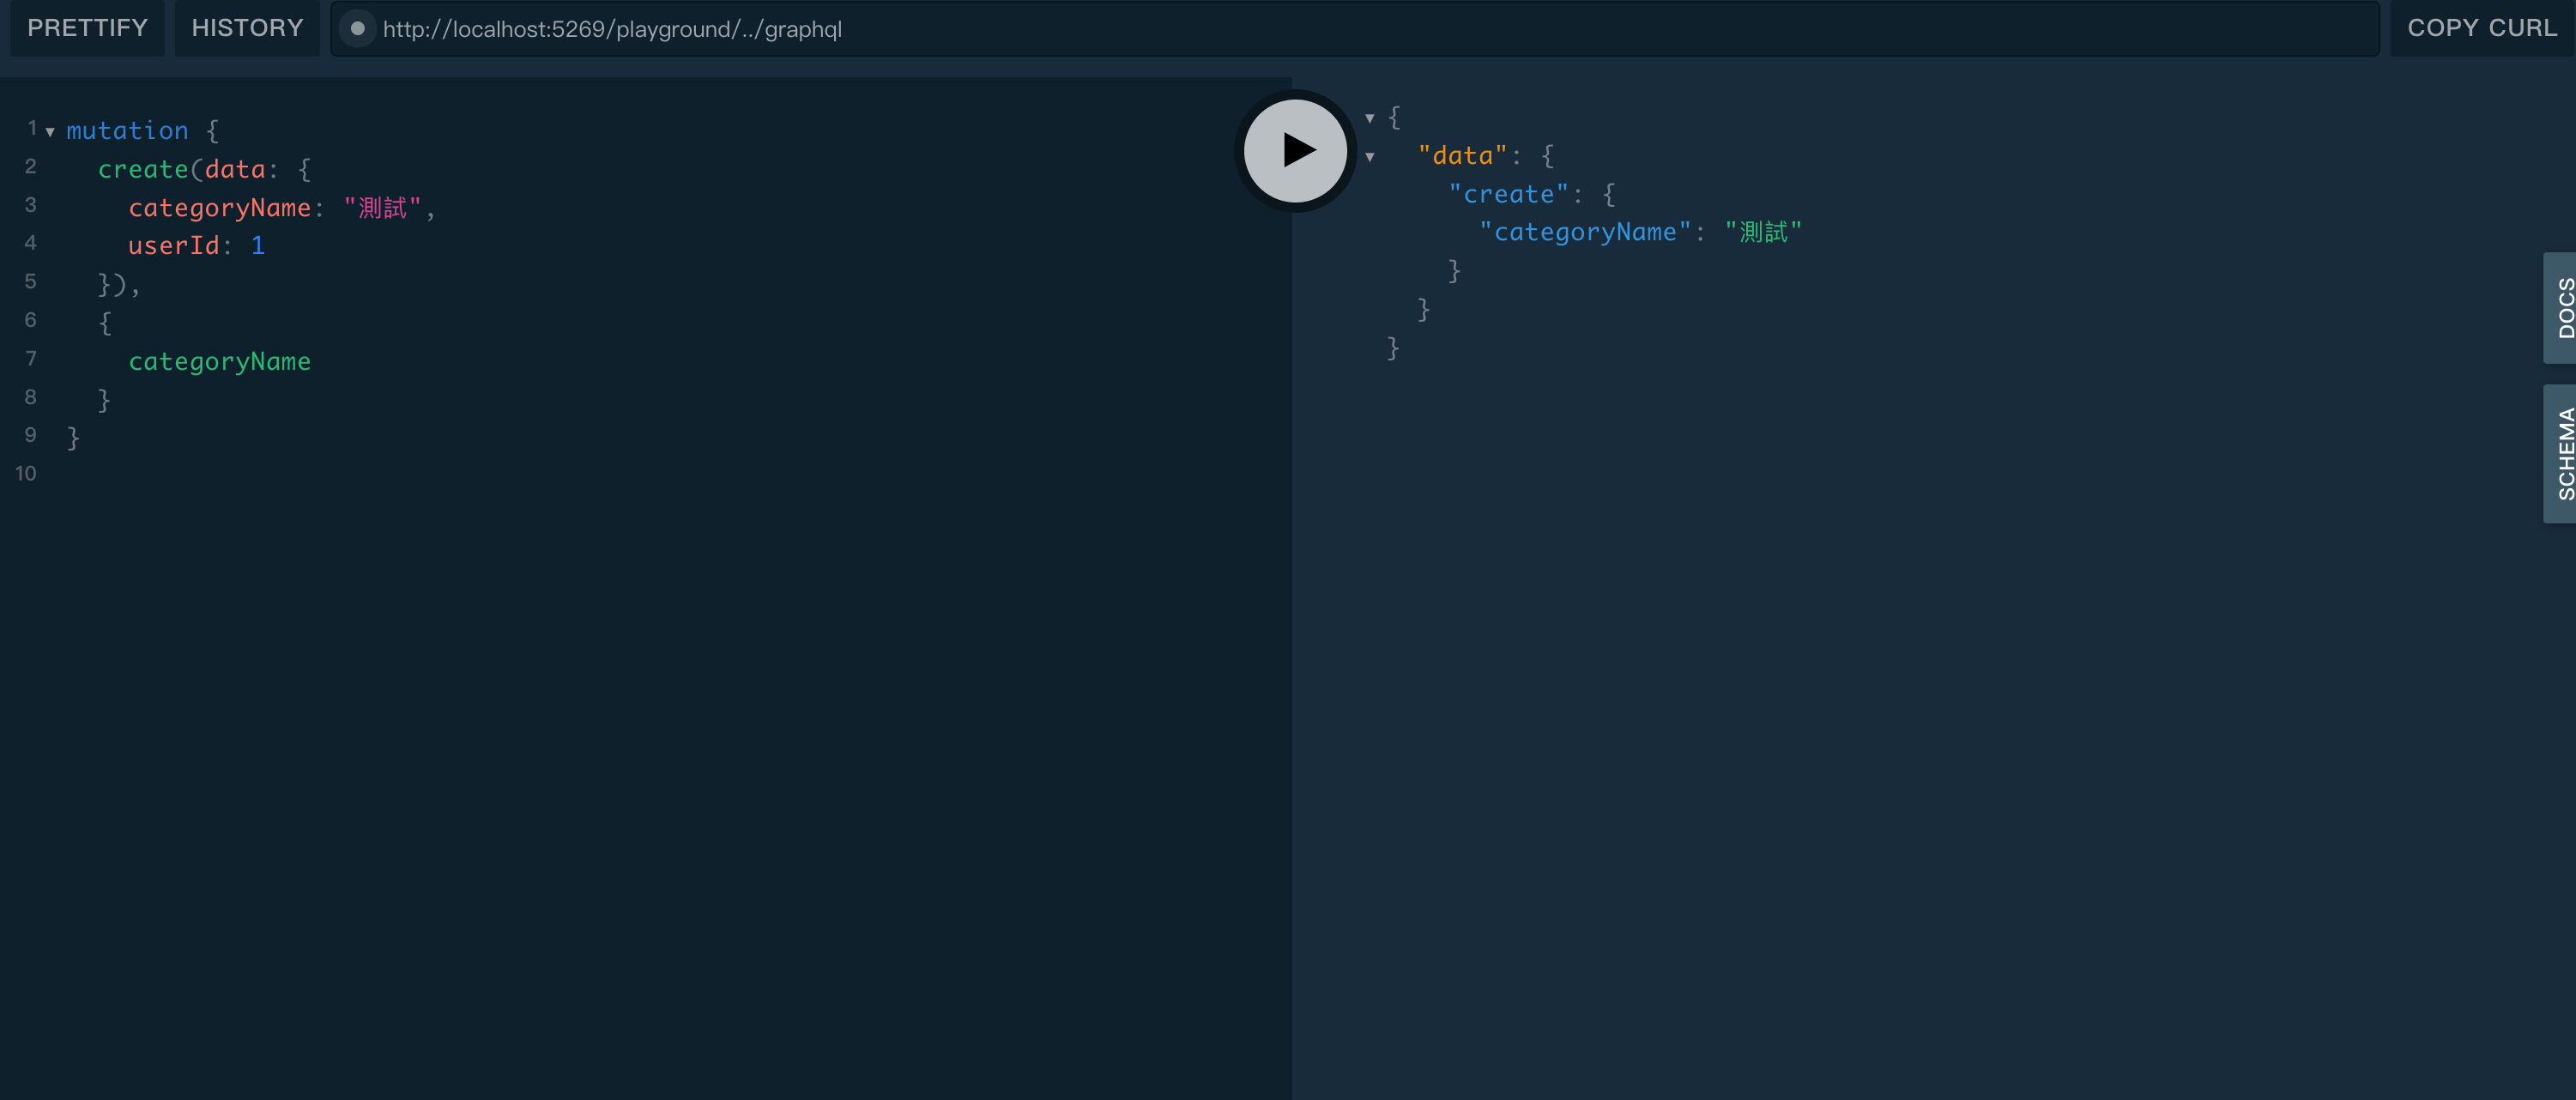2576x1100 pixels.
Task: Click the categoryName argument on line 3
Action: point(219,207)
